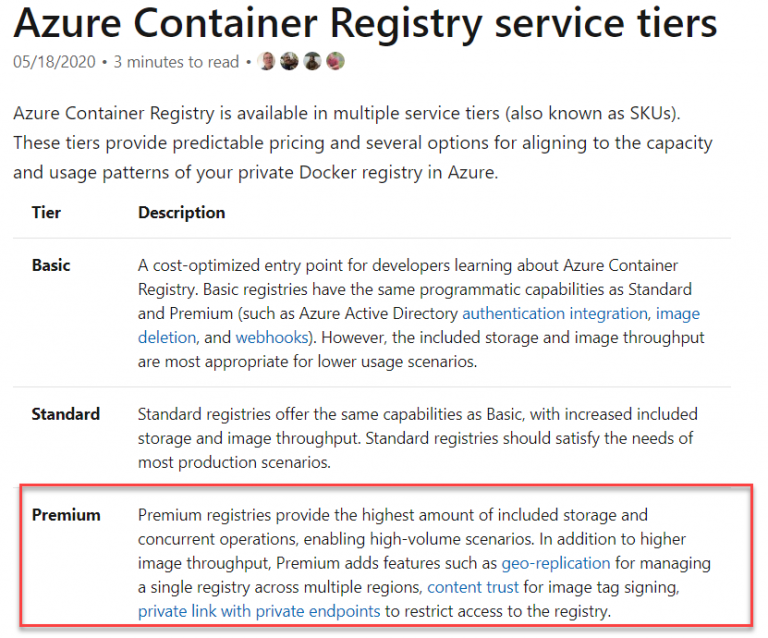Click the 05/18/2020 publish date
Screen dimensions: 768x638
click(x=55, y=62)
